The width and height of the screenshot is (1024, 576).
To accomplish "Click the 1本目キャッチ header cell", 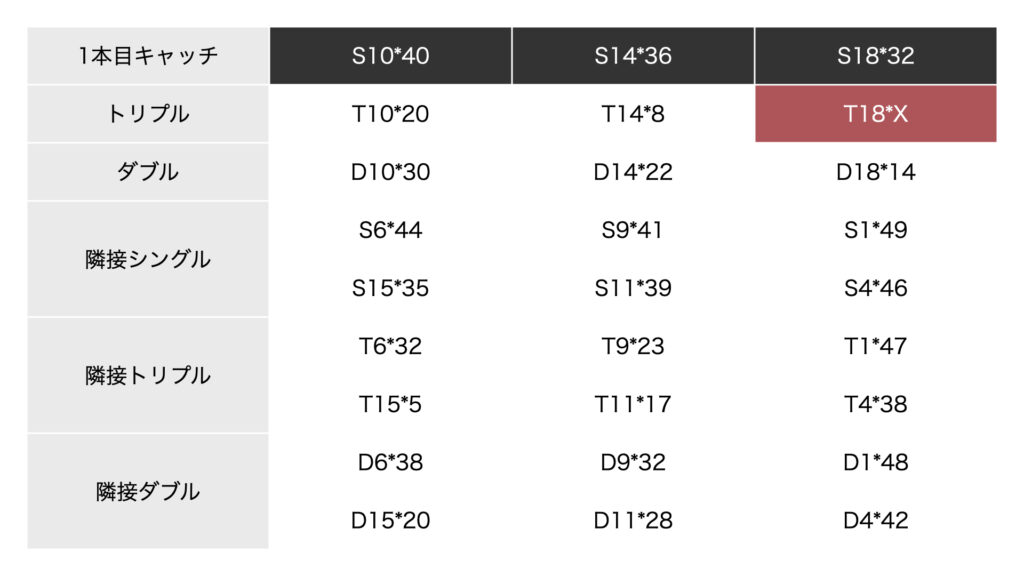I will 148,56.
